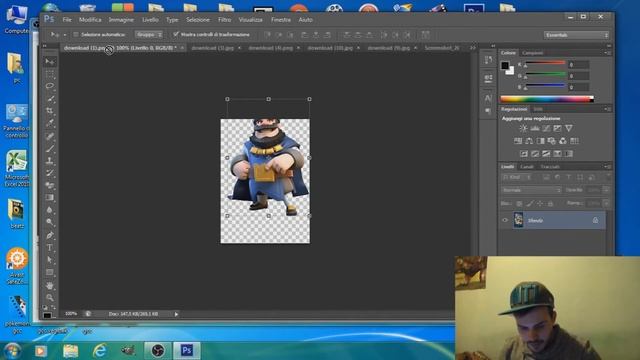Select the Lasso tool
Screen dimensions: 640x360
tap(50, 86)
